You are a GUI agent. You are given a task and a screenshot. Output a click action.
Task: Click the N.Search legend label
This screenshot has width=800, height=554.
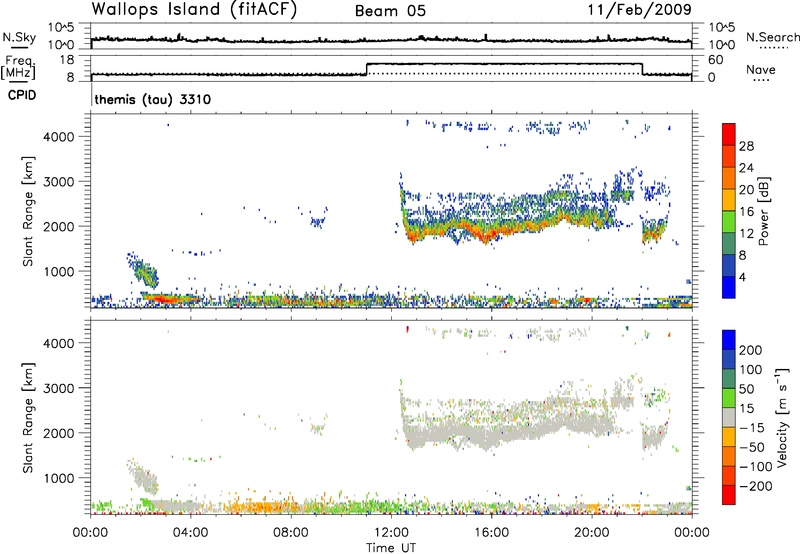[772, 37]
